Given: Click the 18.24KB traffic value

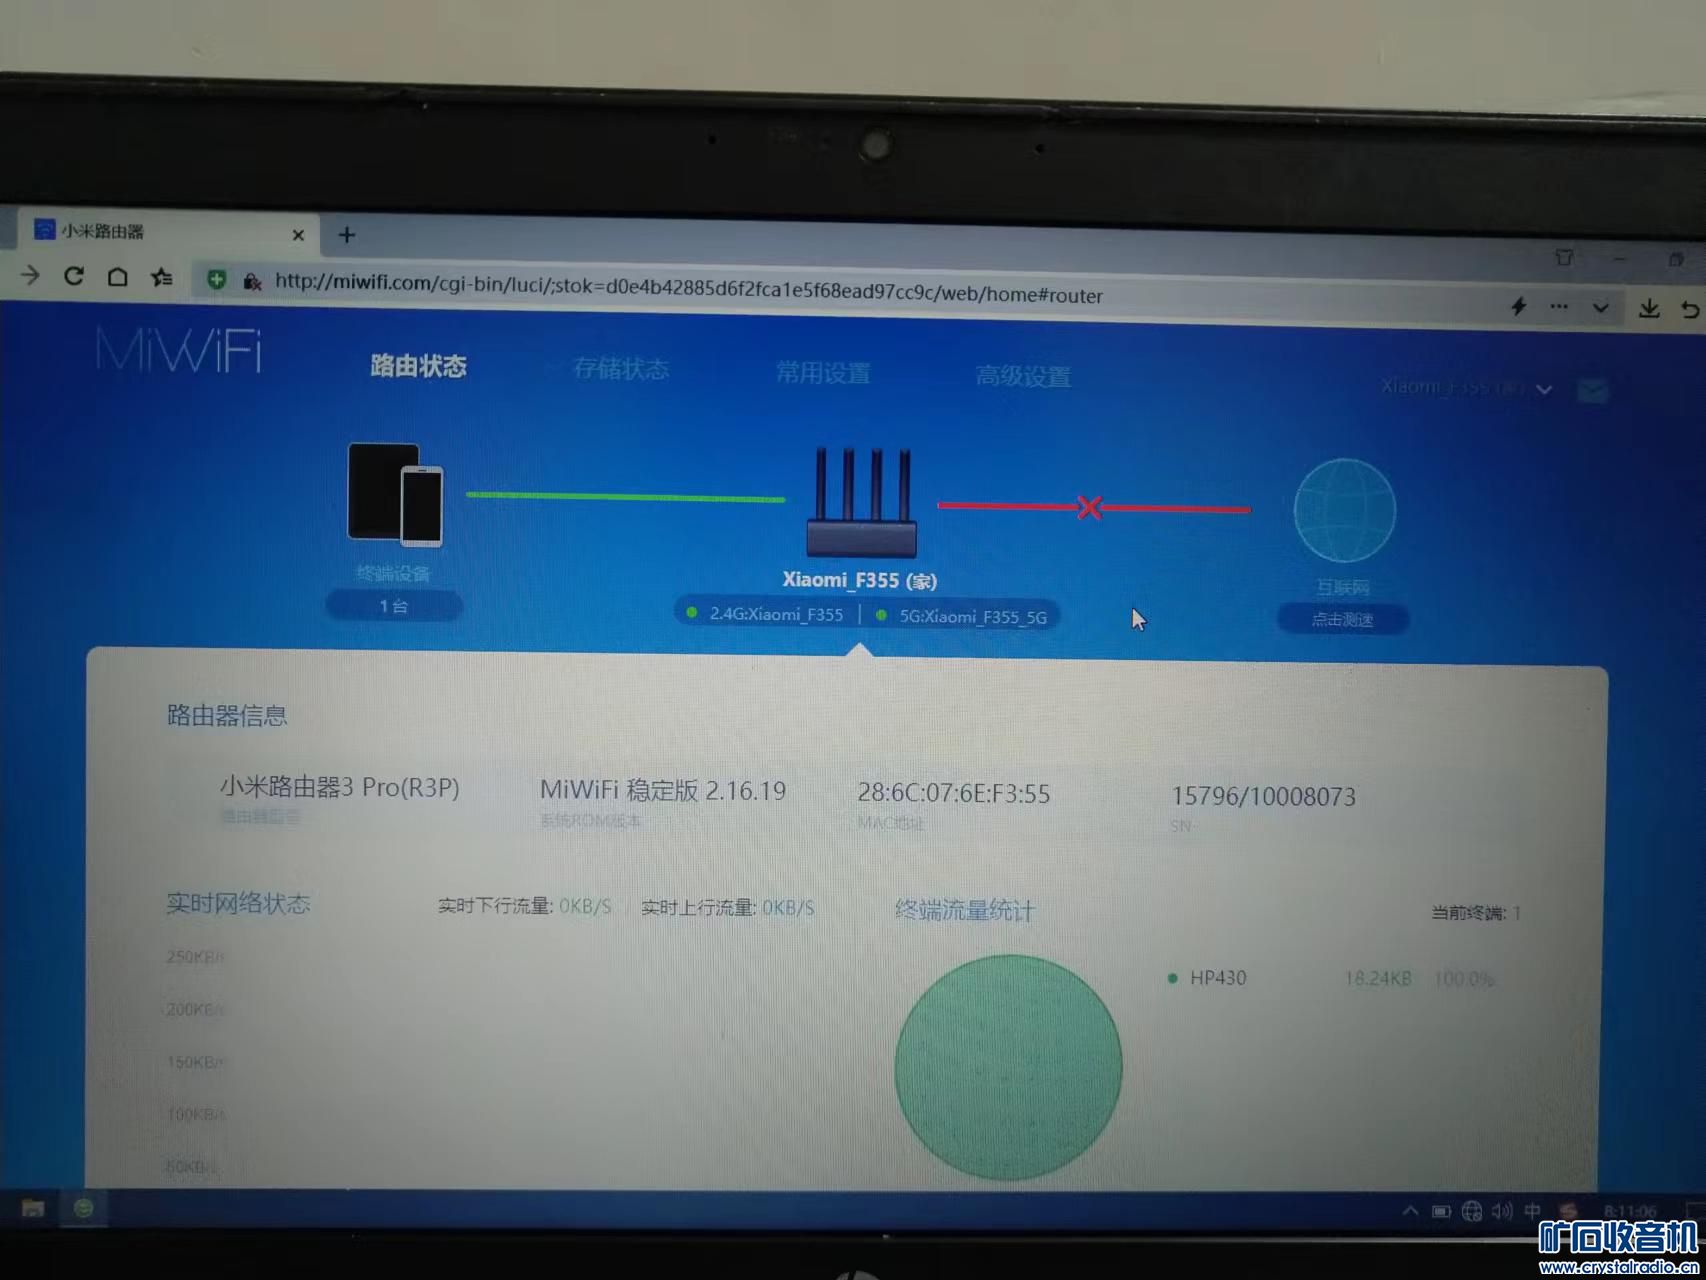Looking at the screenshot, I should pos(1377,979).
